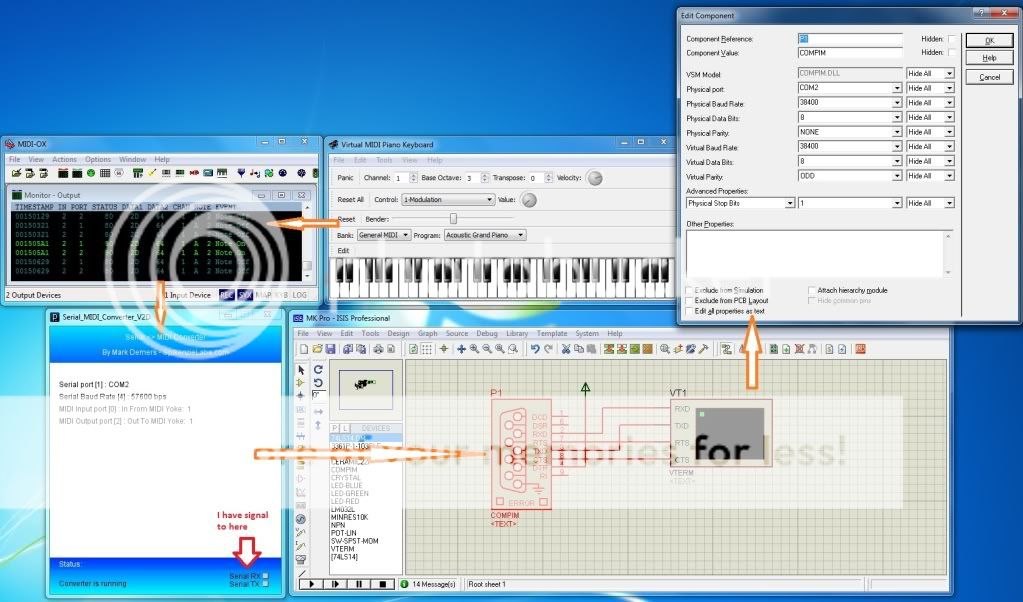Select the Selection Mode arrow tool

pos(300,368)
